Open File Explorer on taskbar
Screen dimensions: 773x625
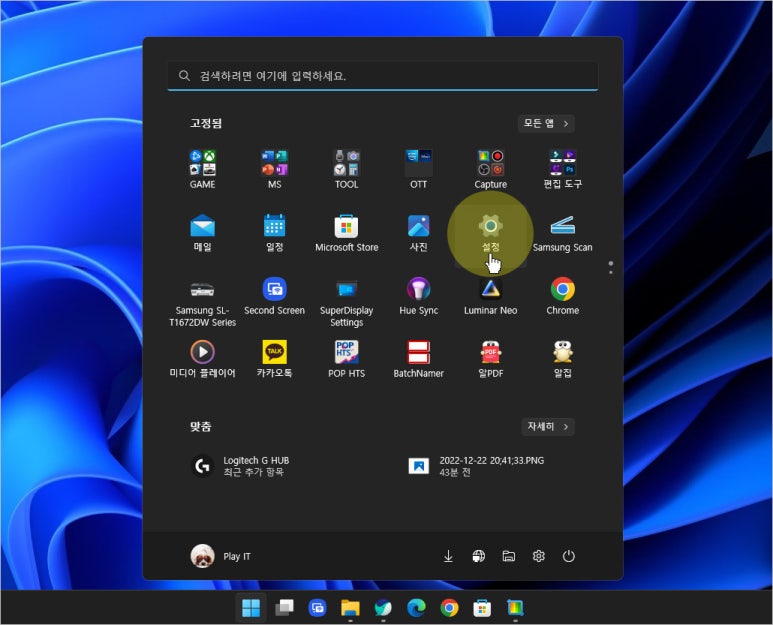pyautogui.click(x=351, y=608)
